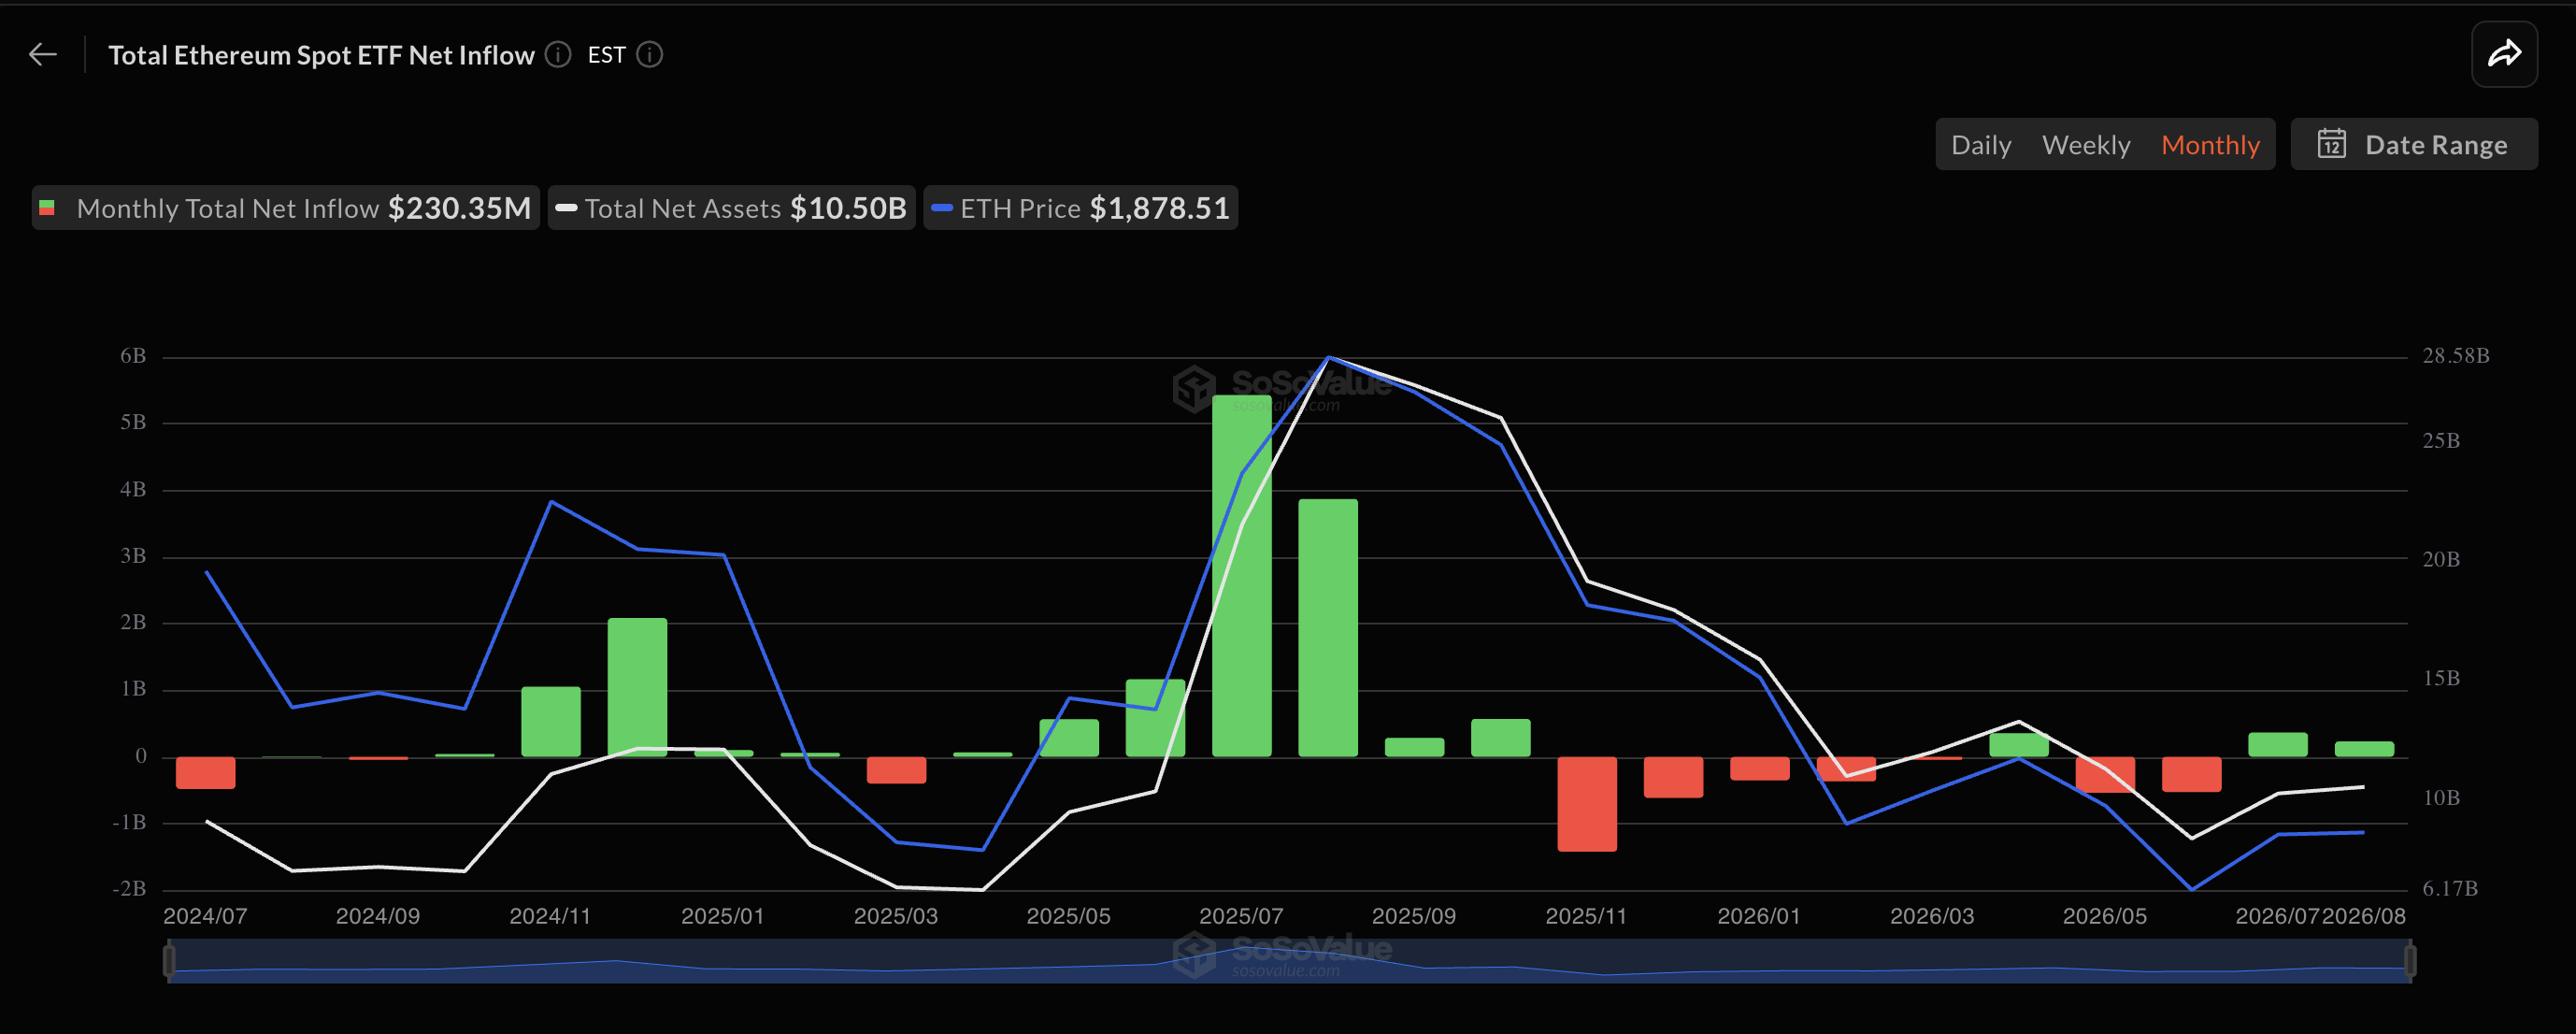Open info icon next to EST label
Viewport: 2576px width, 1034px height.
point(650,55)
